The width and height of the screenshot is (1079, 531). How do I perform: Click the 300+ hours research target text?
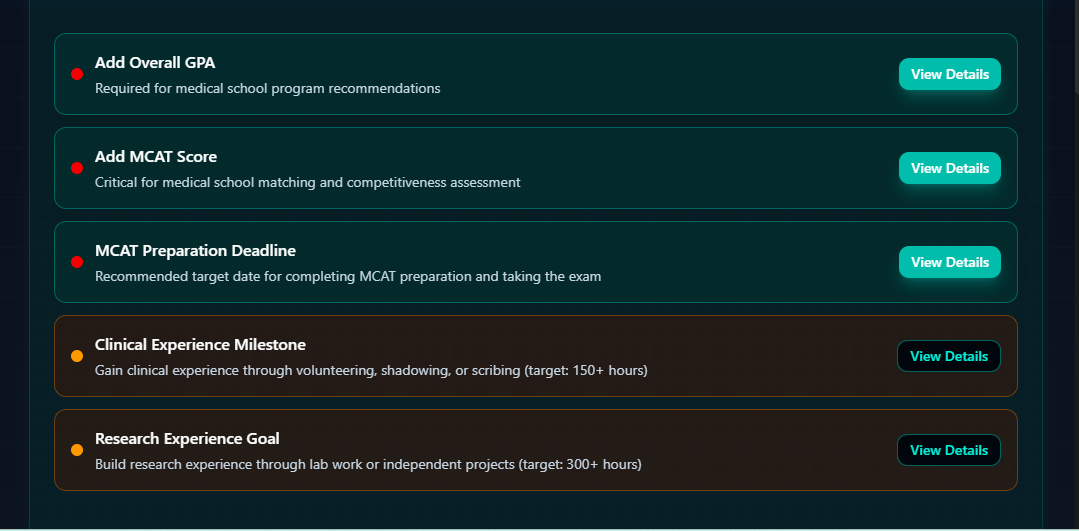pos(368,464)
